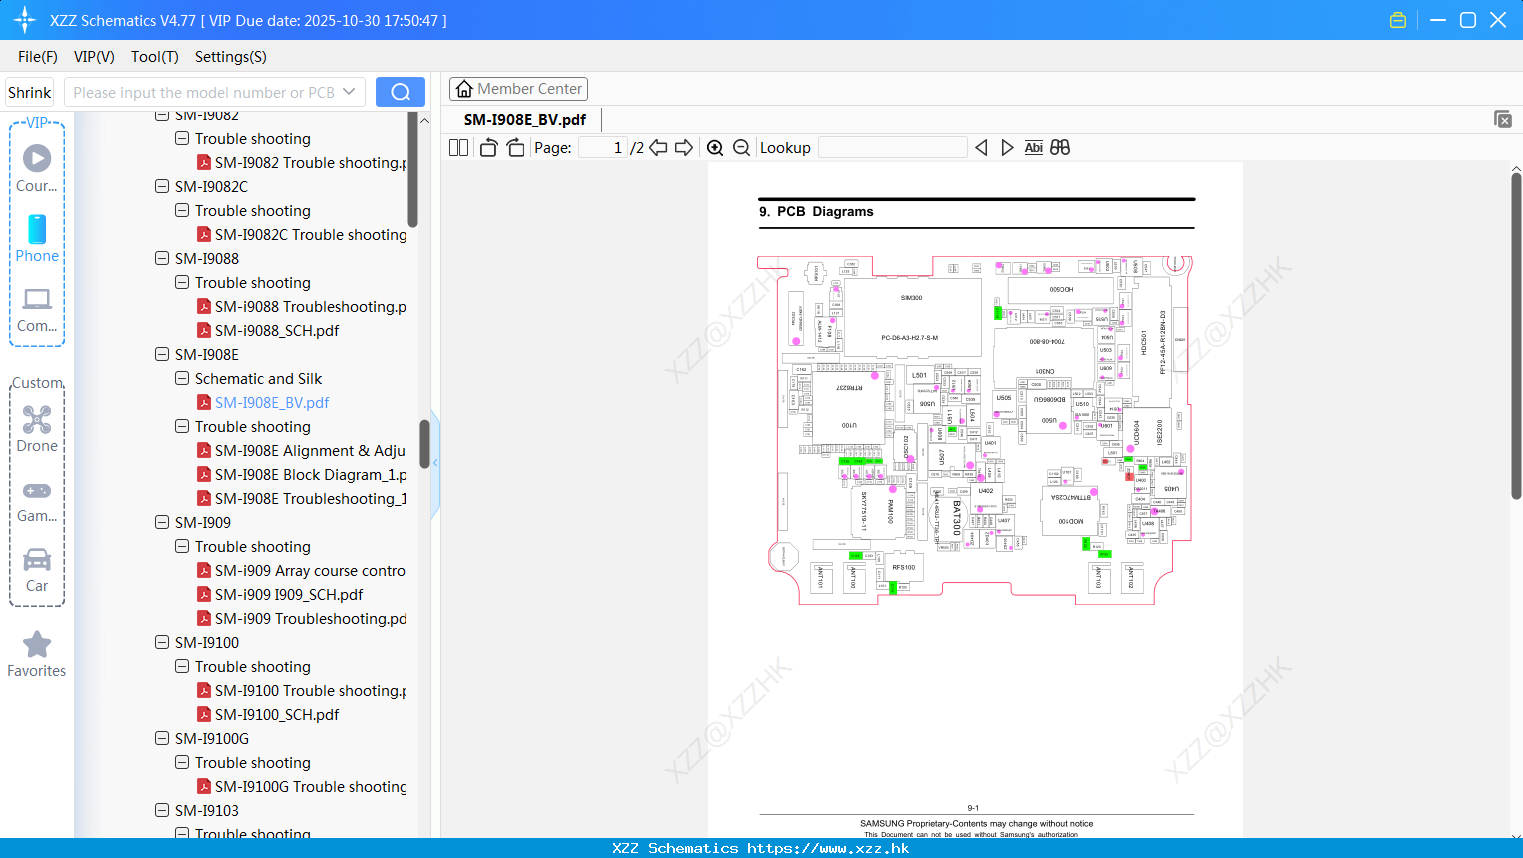Zoom out of the PCB diagram
This screenshot has width=1523, height=858.
[741, 147]
